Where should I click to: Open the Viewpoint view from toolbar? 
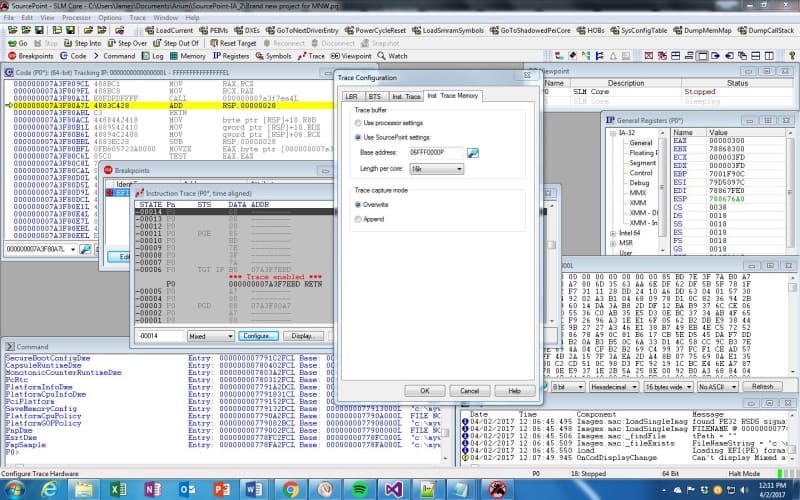point(351,56)
